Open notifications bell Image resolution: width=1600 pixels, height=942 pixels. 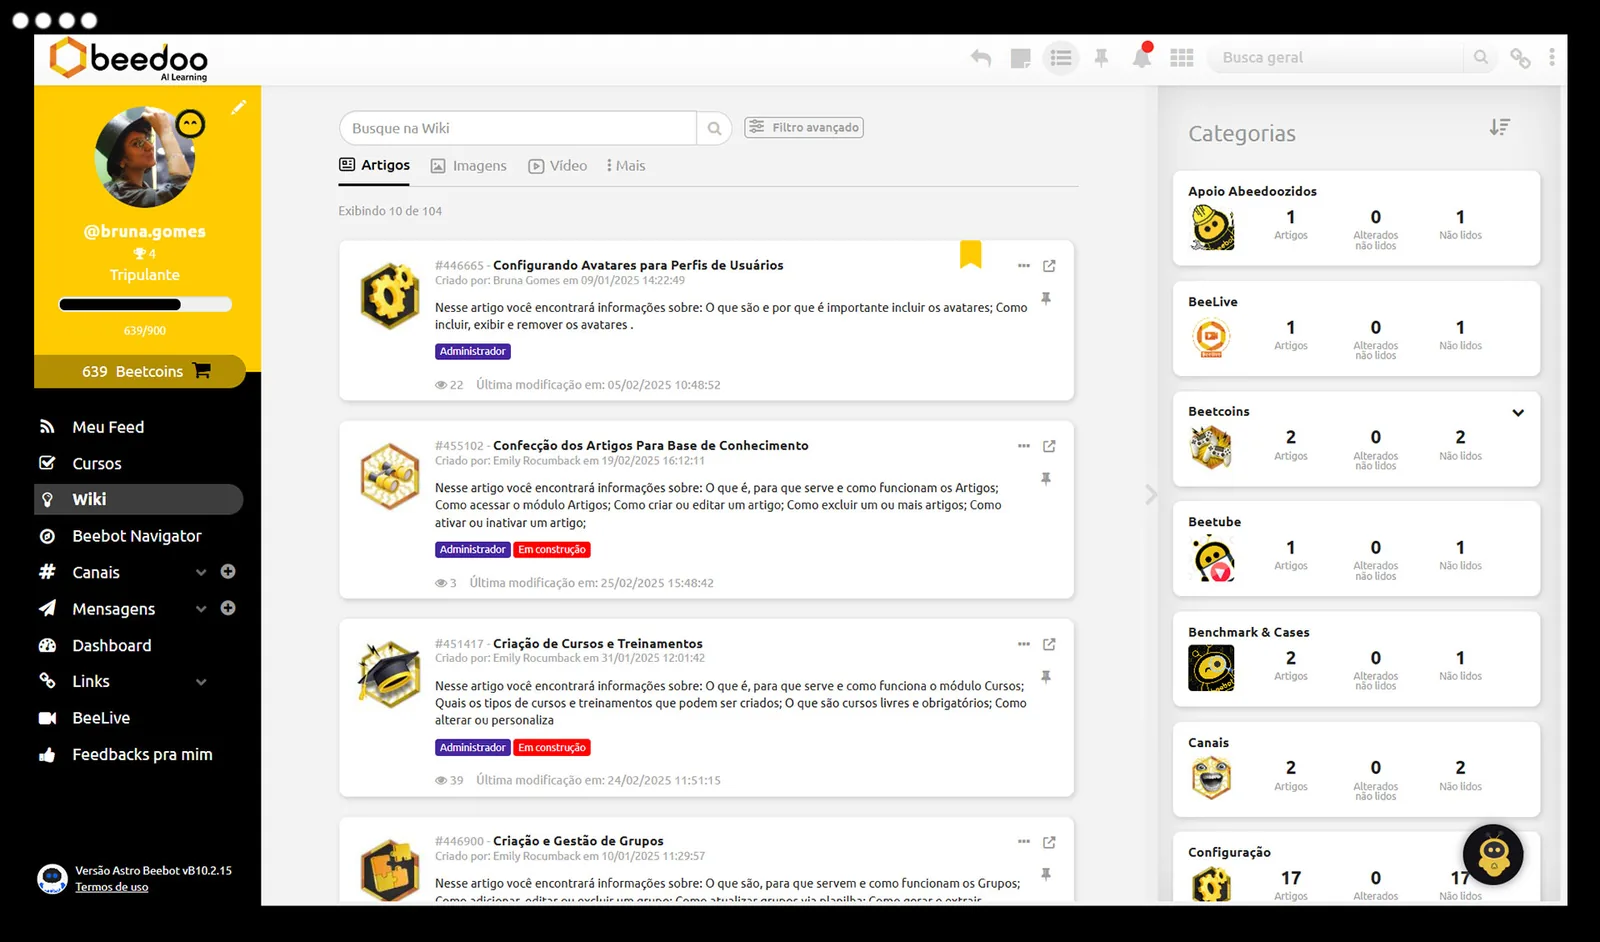[x=1142, y=56]
